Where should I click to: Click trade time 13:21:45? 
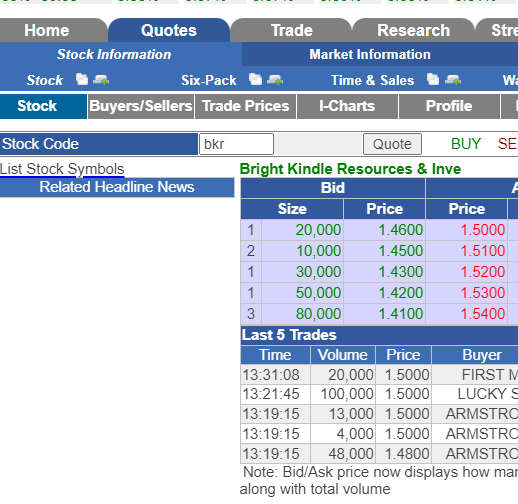(271, 394)
